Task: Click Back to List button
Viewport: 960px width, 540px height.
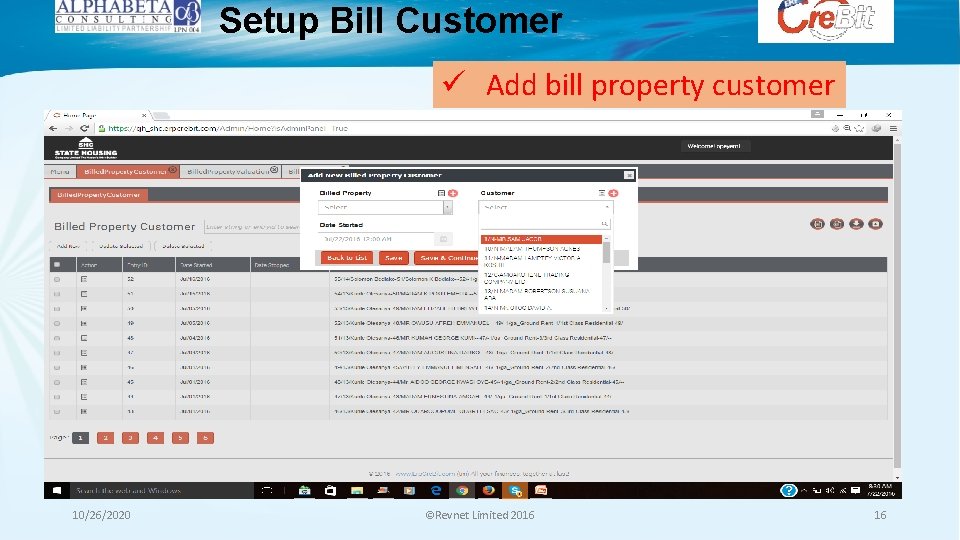Action: pos(347,258)
